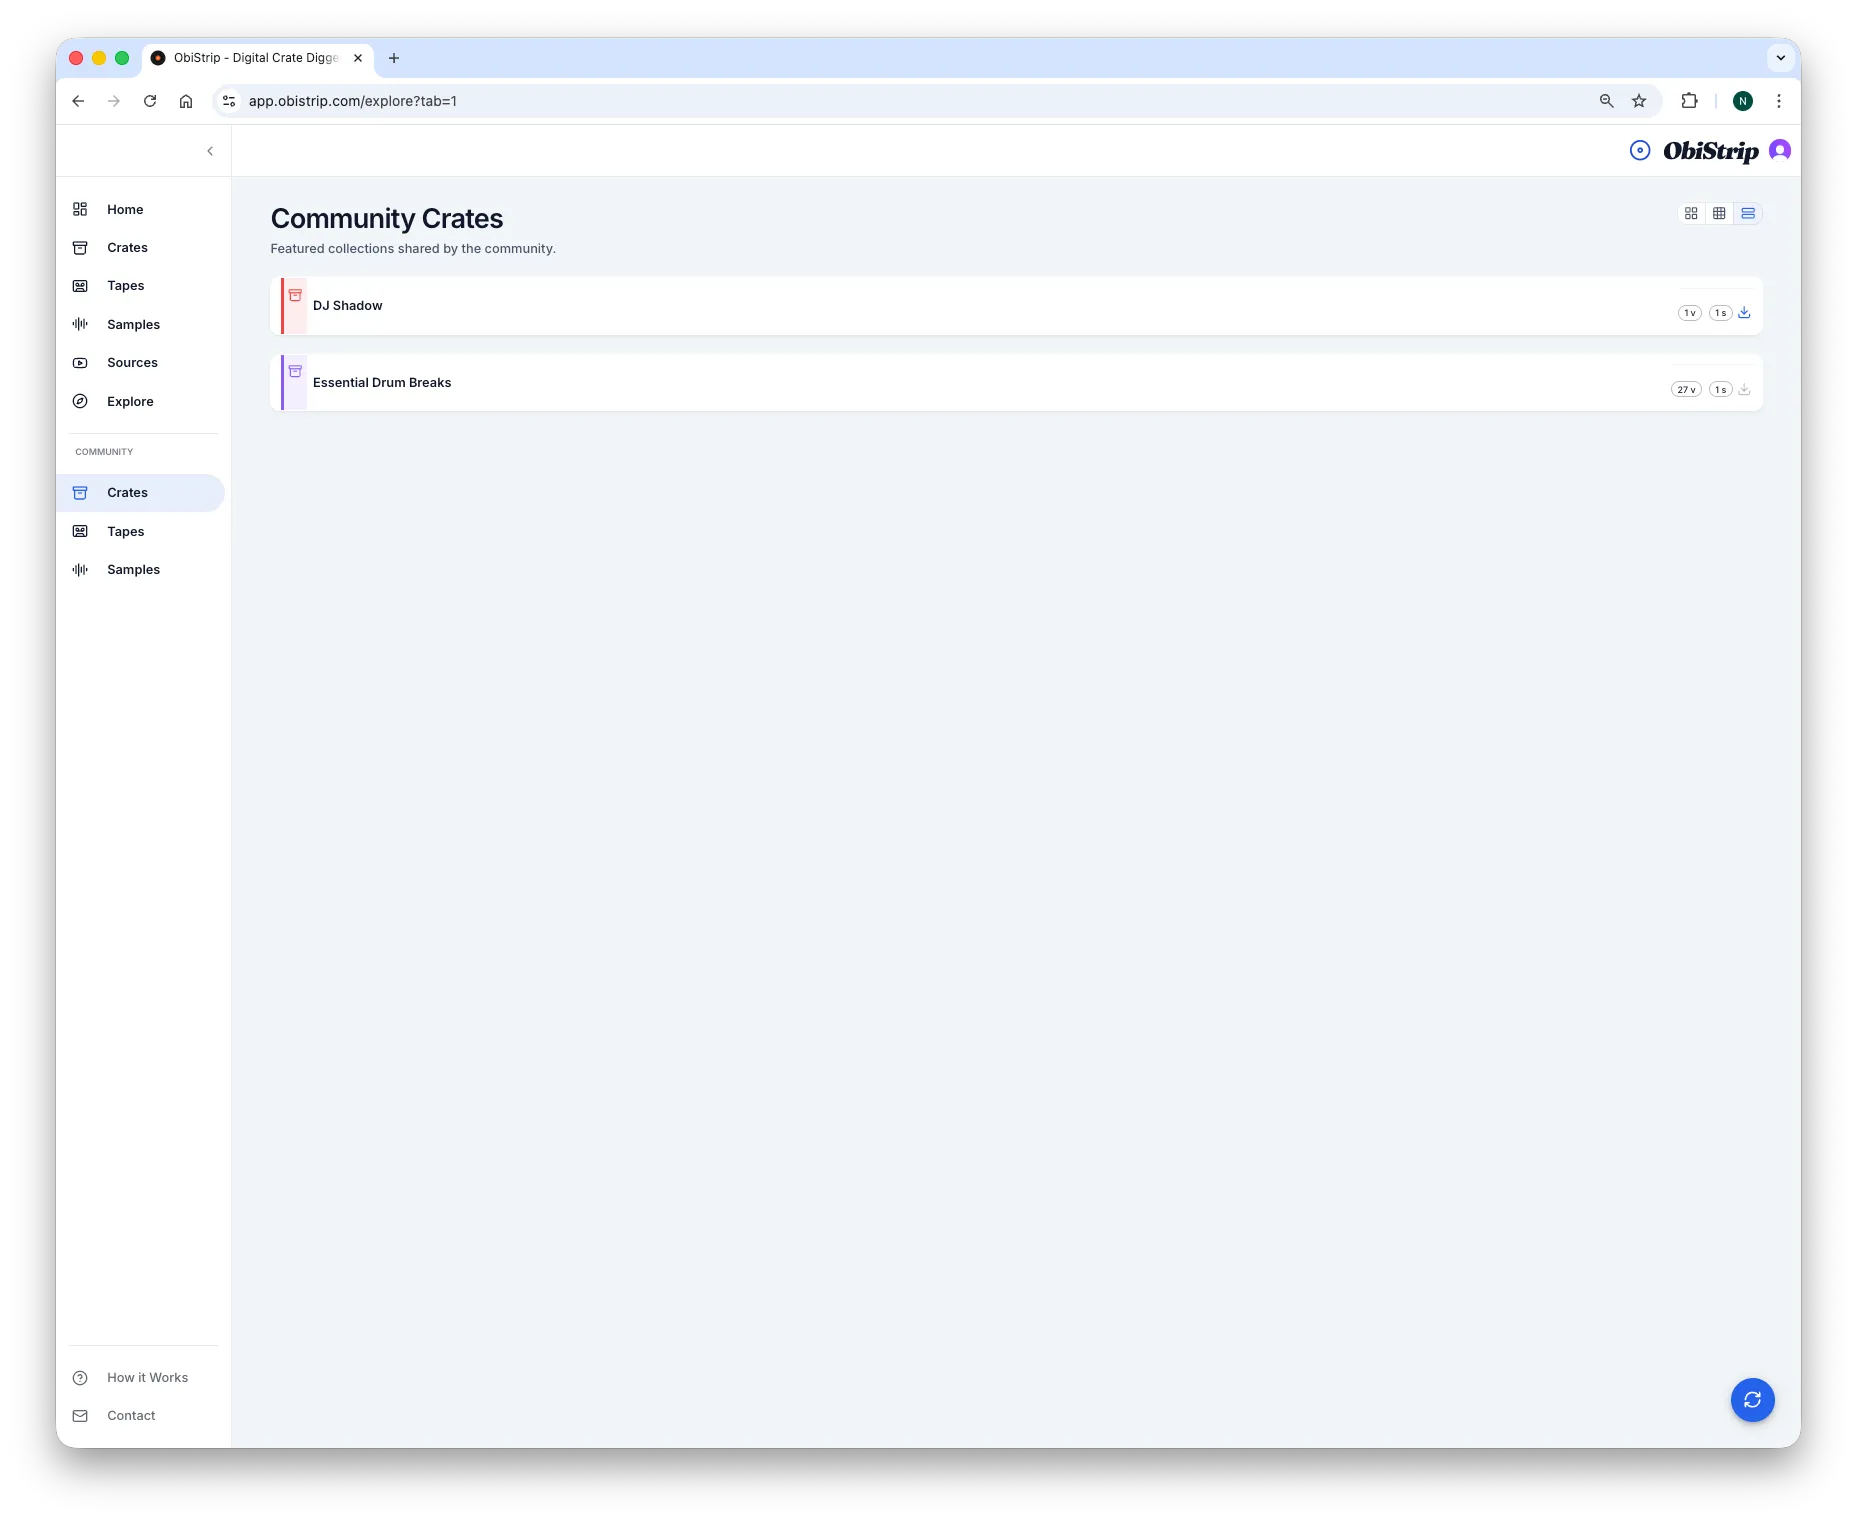Open the purple user avatar icon
Screen dimensions: 1857x1522
tap(1779, 150)
